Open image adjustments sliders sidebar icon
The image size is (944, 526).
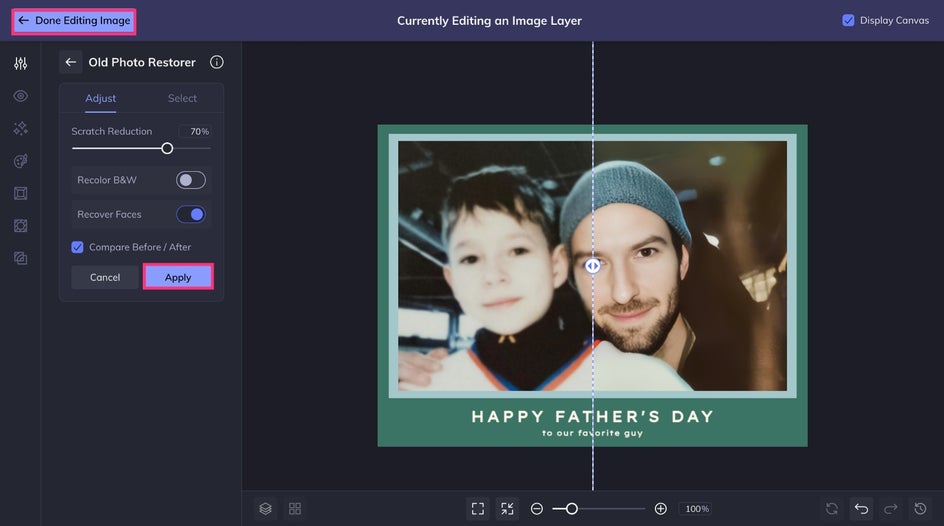tap(20, 63)
